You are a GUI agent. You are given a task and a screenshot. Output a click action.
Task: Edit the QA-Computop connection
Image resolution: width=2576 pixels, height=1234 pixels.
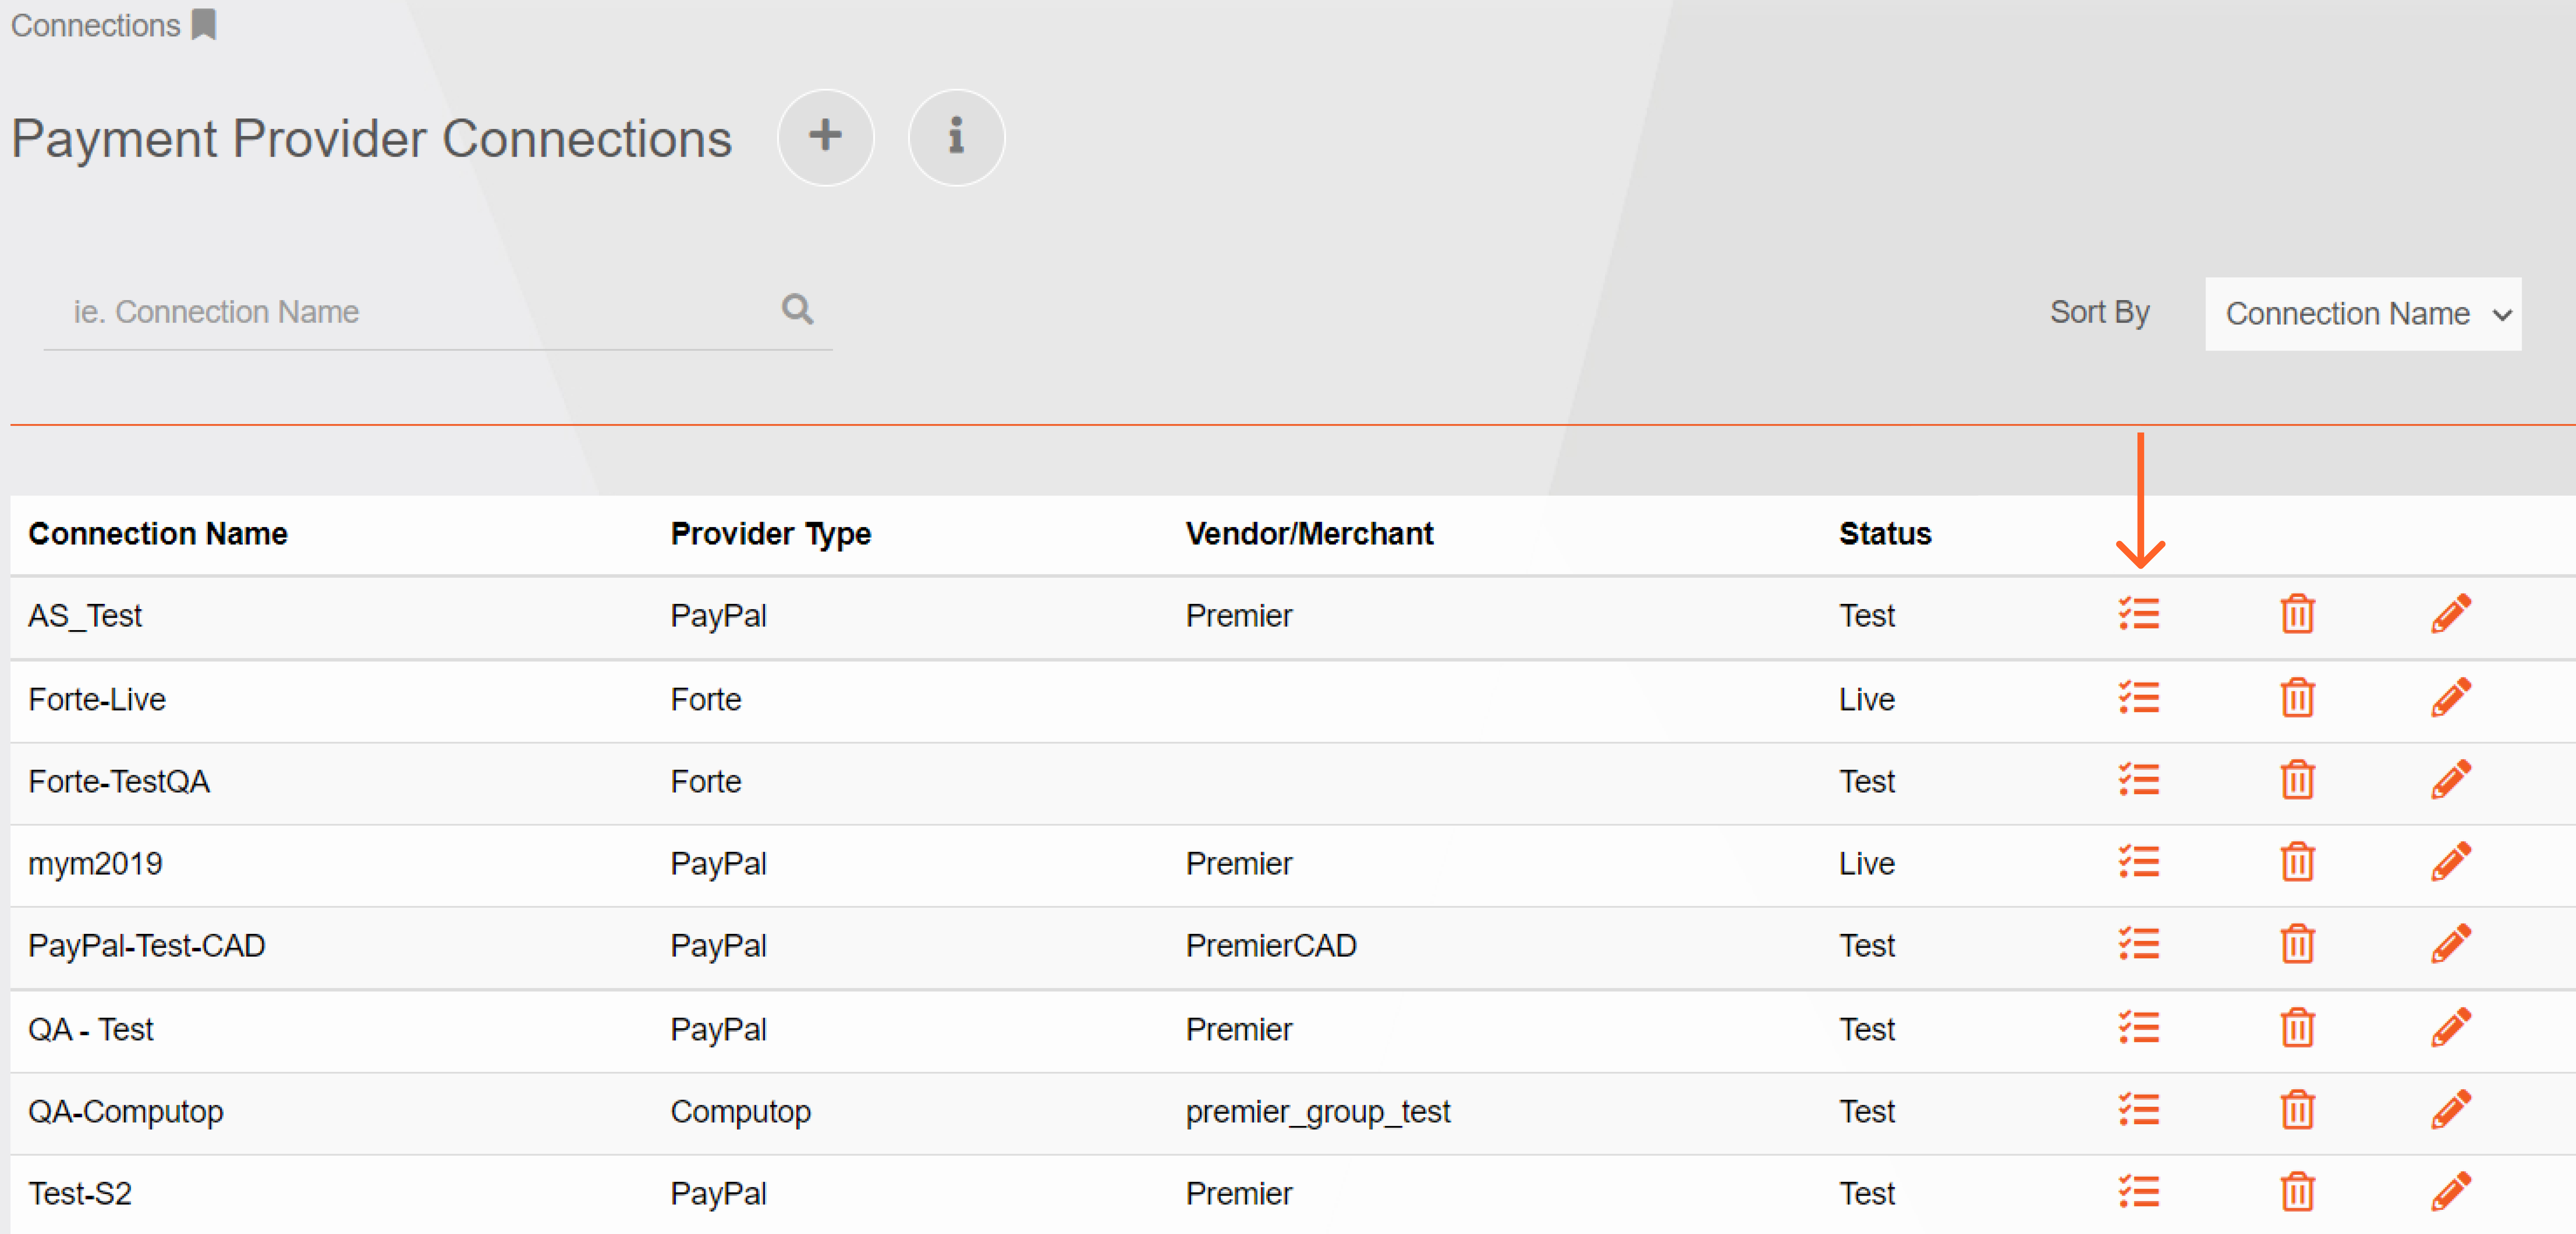tap(2451, 1110)
